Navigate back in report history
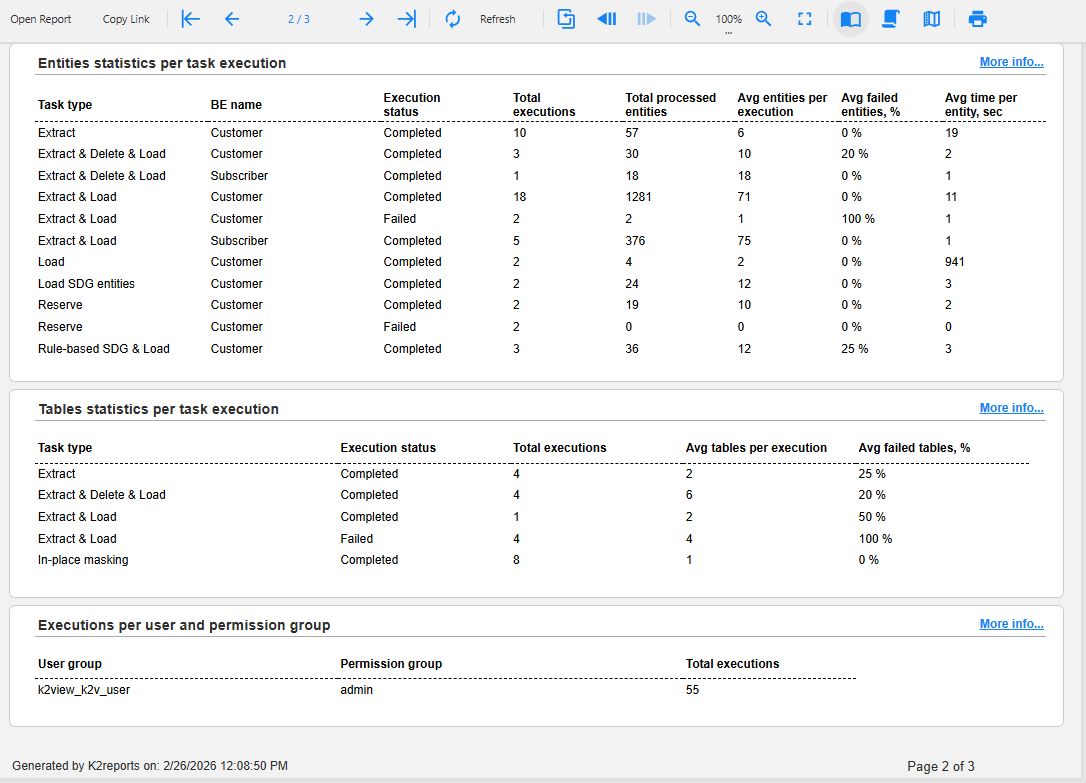Screen dimensions: 1086x783 606,19
